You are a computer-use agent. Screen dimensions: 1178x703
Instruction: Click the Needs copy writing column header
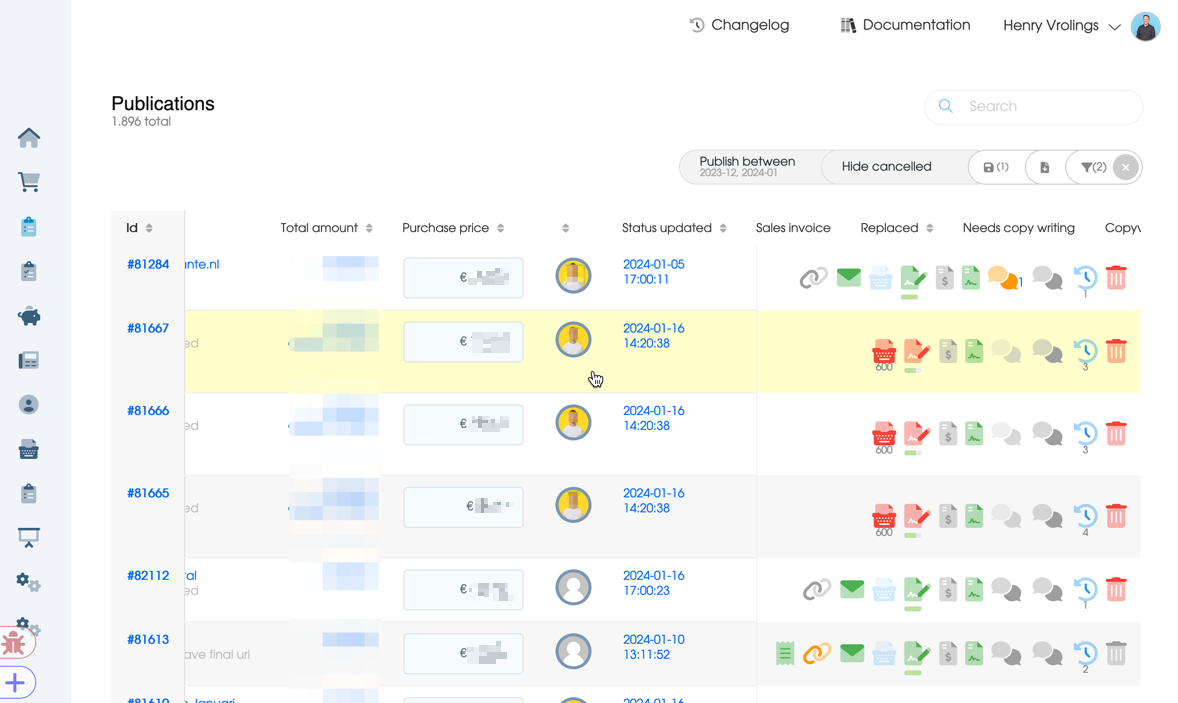coord(1018,228)
